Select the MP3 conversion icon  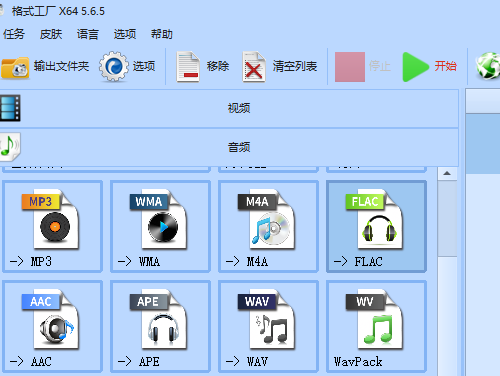[x=51, y=219]
